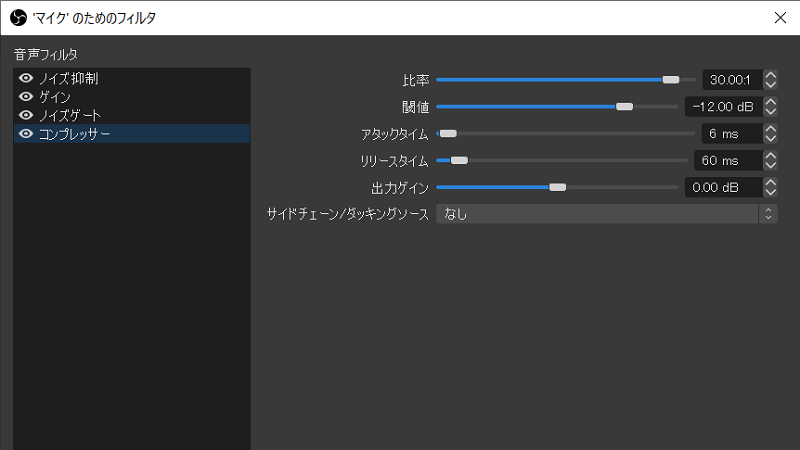Click the 60 ms release field
Screen dimensions: 800x450
pos(729,161)
